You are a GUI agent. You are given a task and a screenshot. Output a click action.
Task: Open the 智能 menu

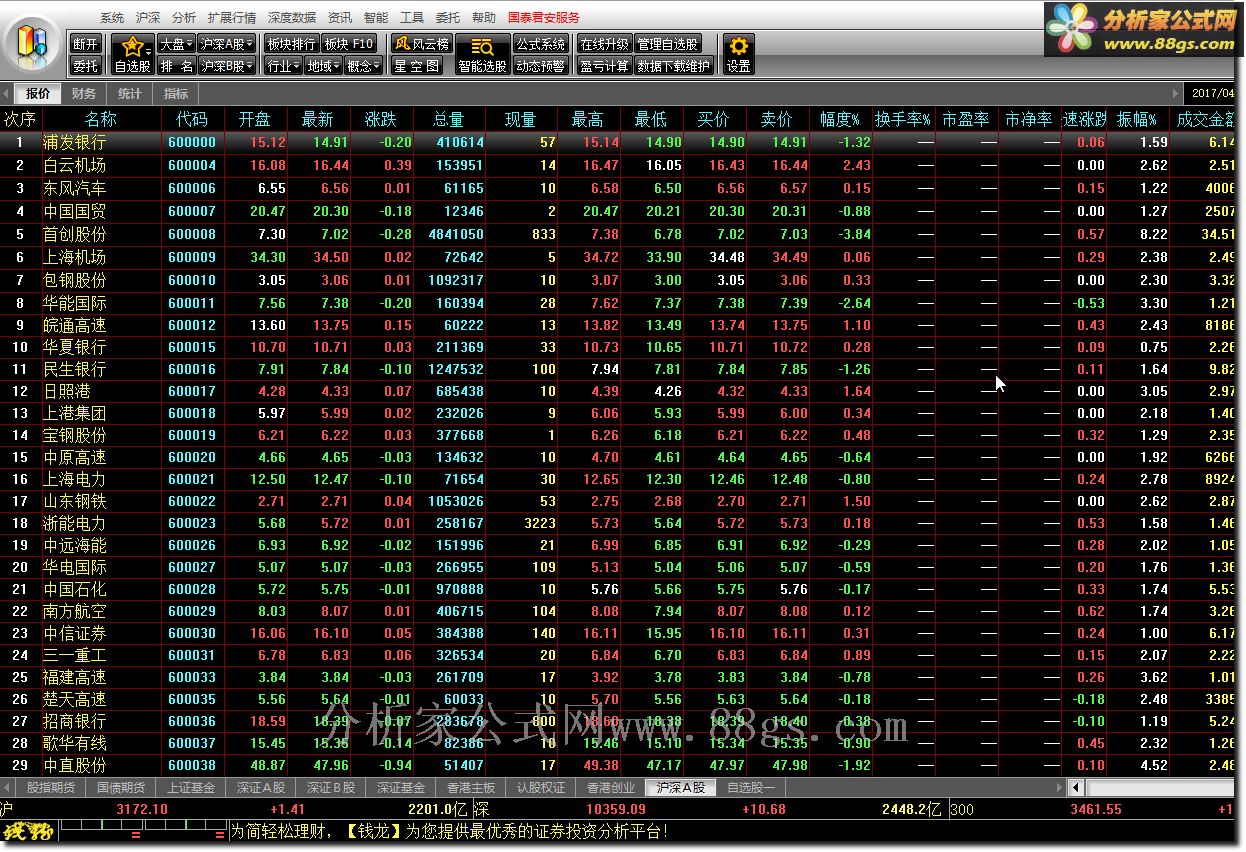(x=376, y=18)
